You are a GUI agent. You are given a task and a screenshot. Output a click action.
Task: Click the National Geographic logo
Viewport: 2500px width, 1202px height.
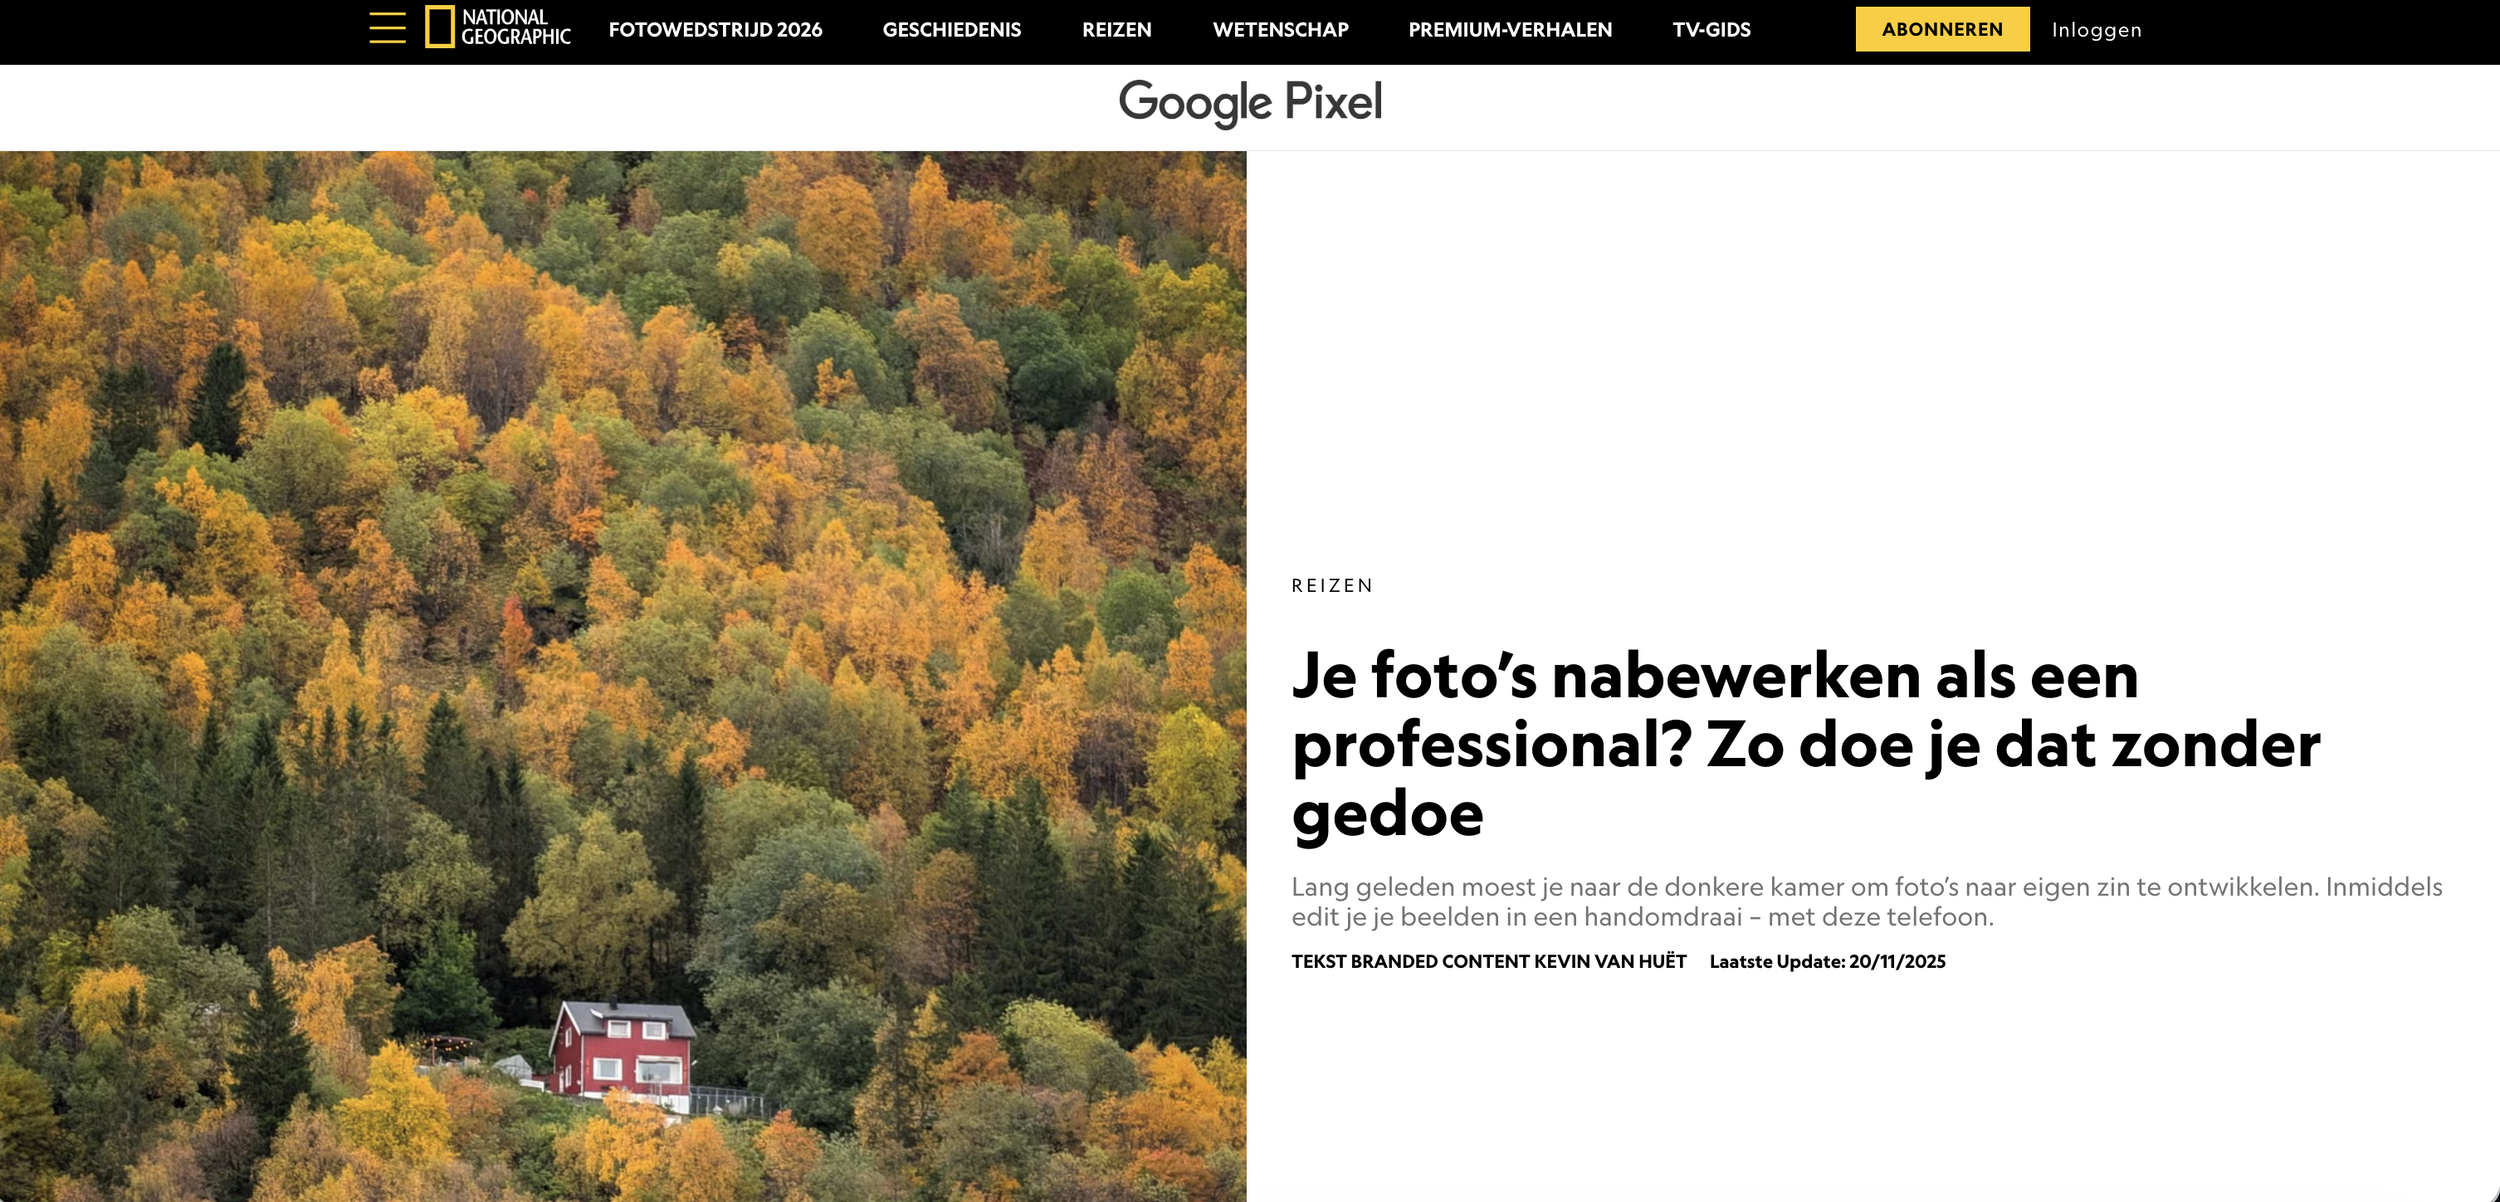tap(497, 27)
